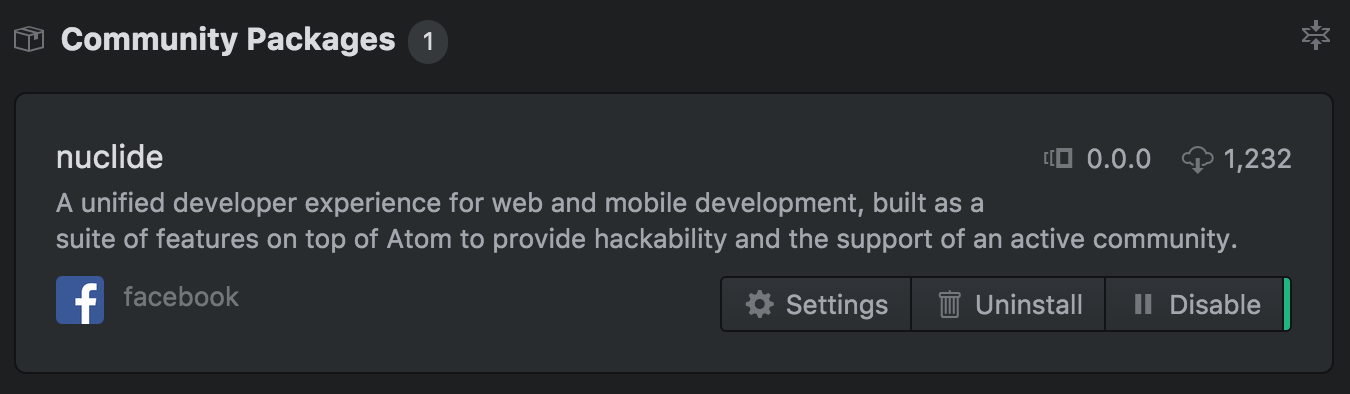The image size is (1350, 394).
Task: Click the Facebook logo avatar
Action: (x=80, y=300)
